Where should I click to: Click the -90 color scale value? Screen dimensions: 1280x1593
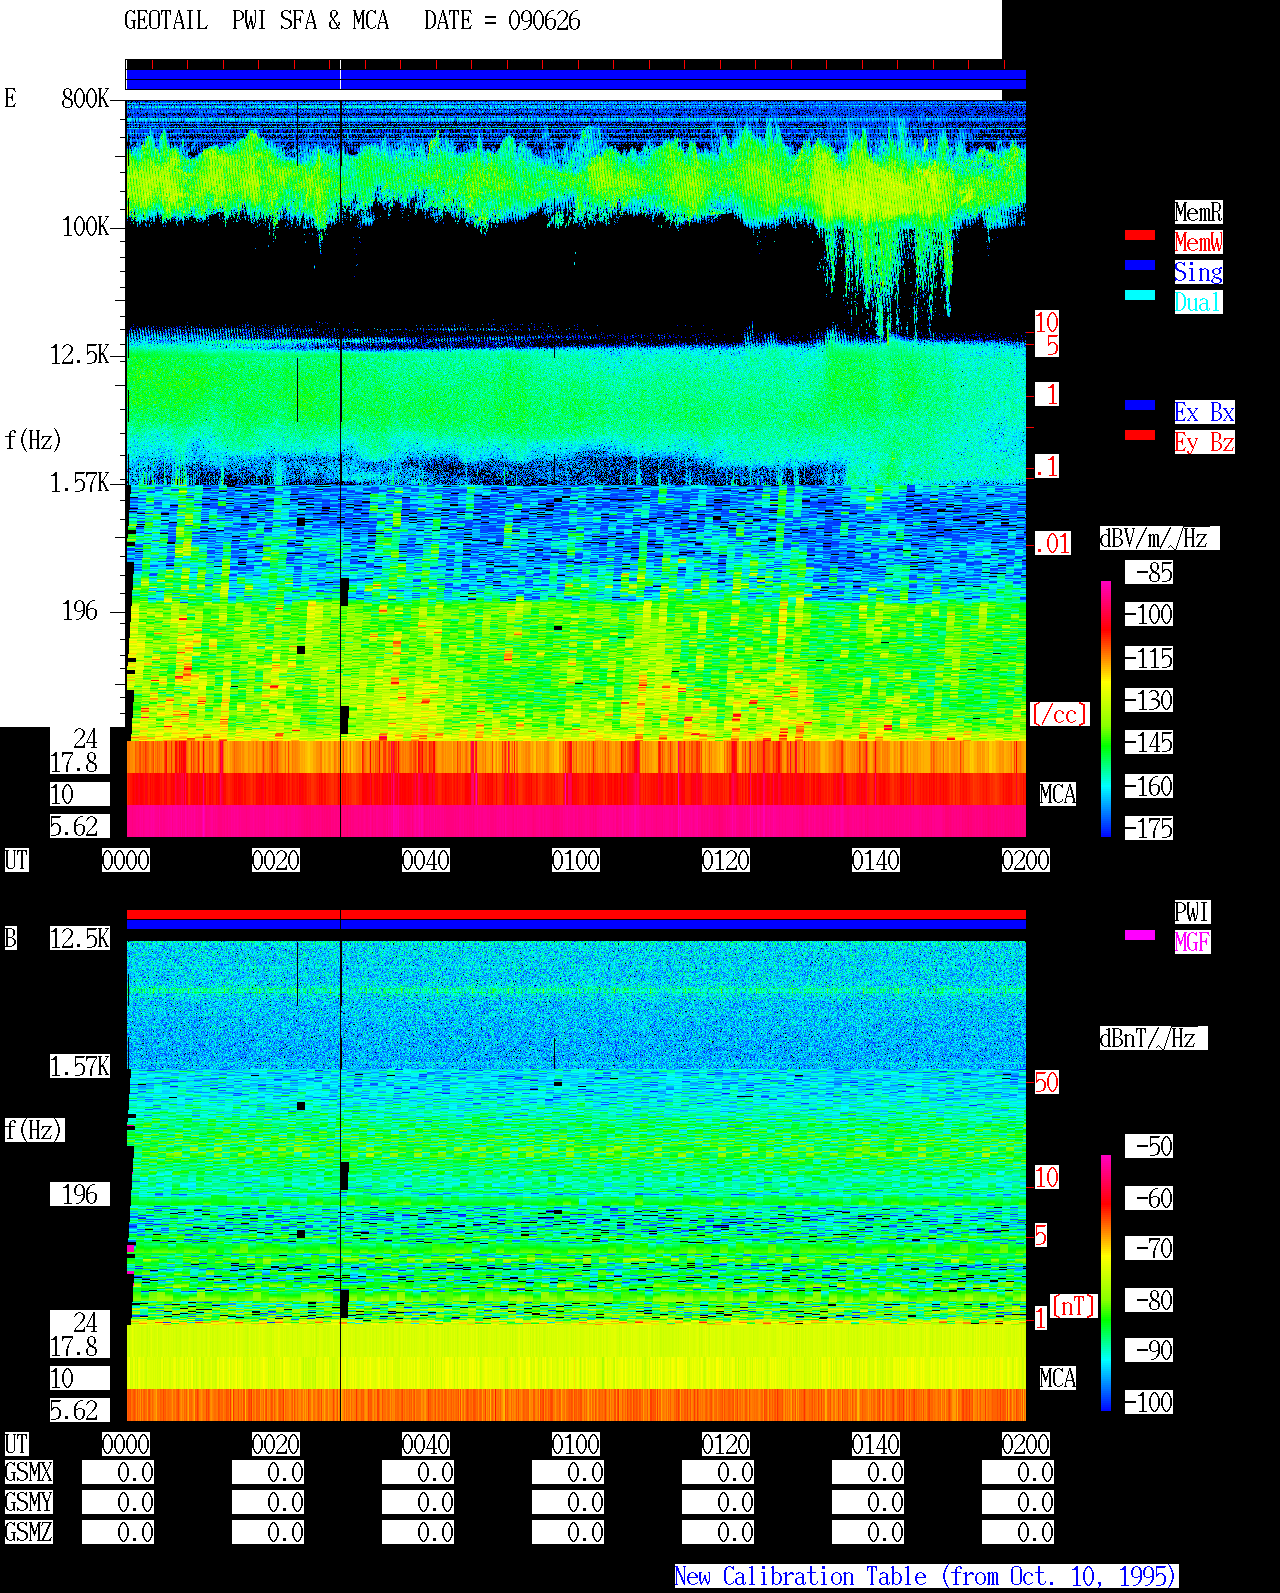(x=1149, y=1350)
